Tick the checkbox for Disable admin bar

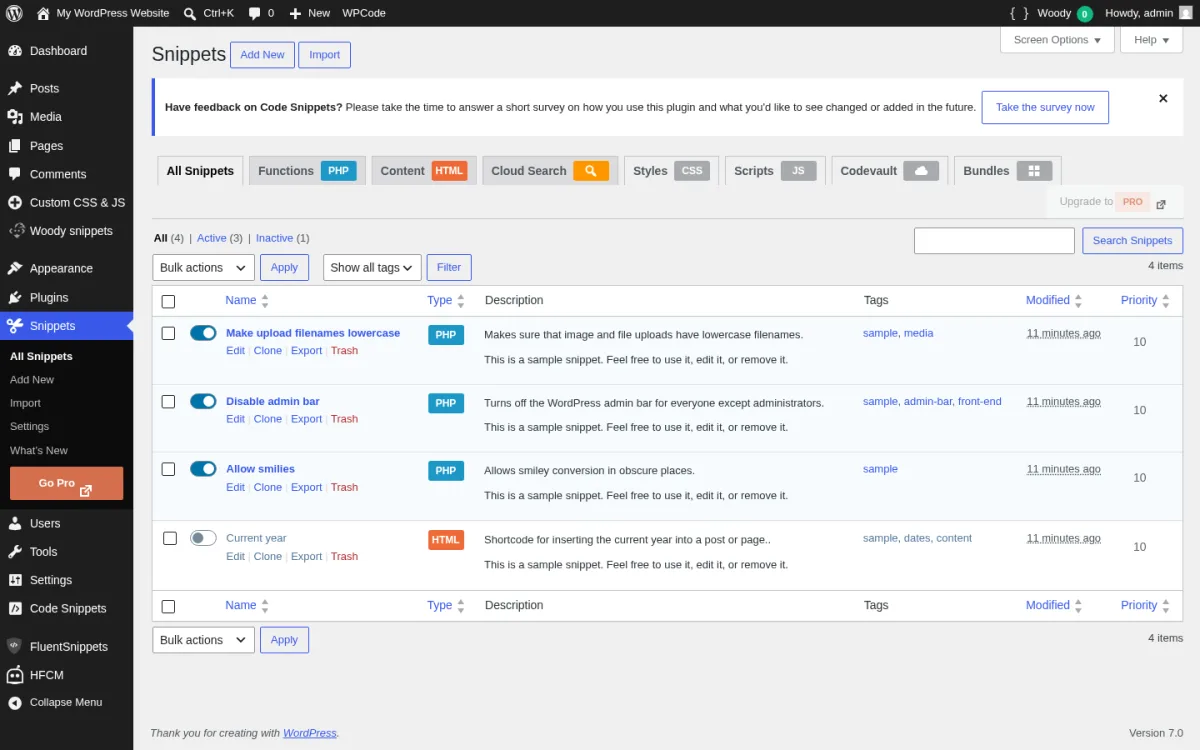coord(168,401)
